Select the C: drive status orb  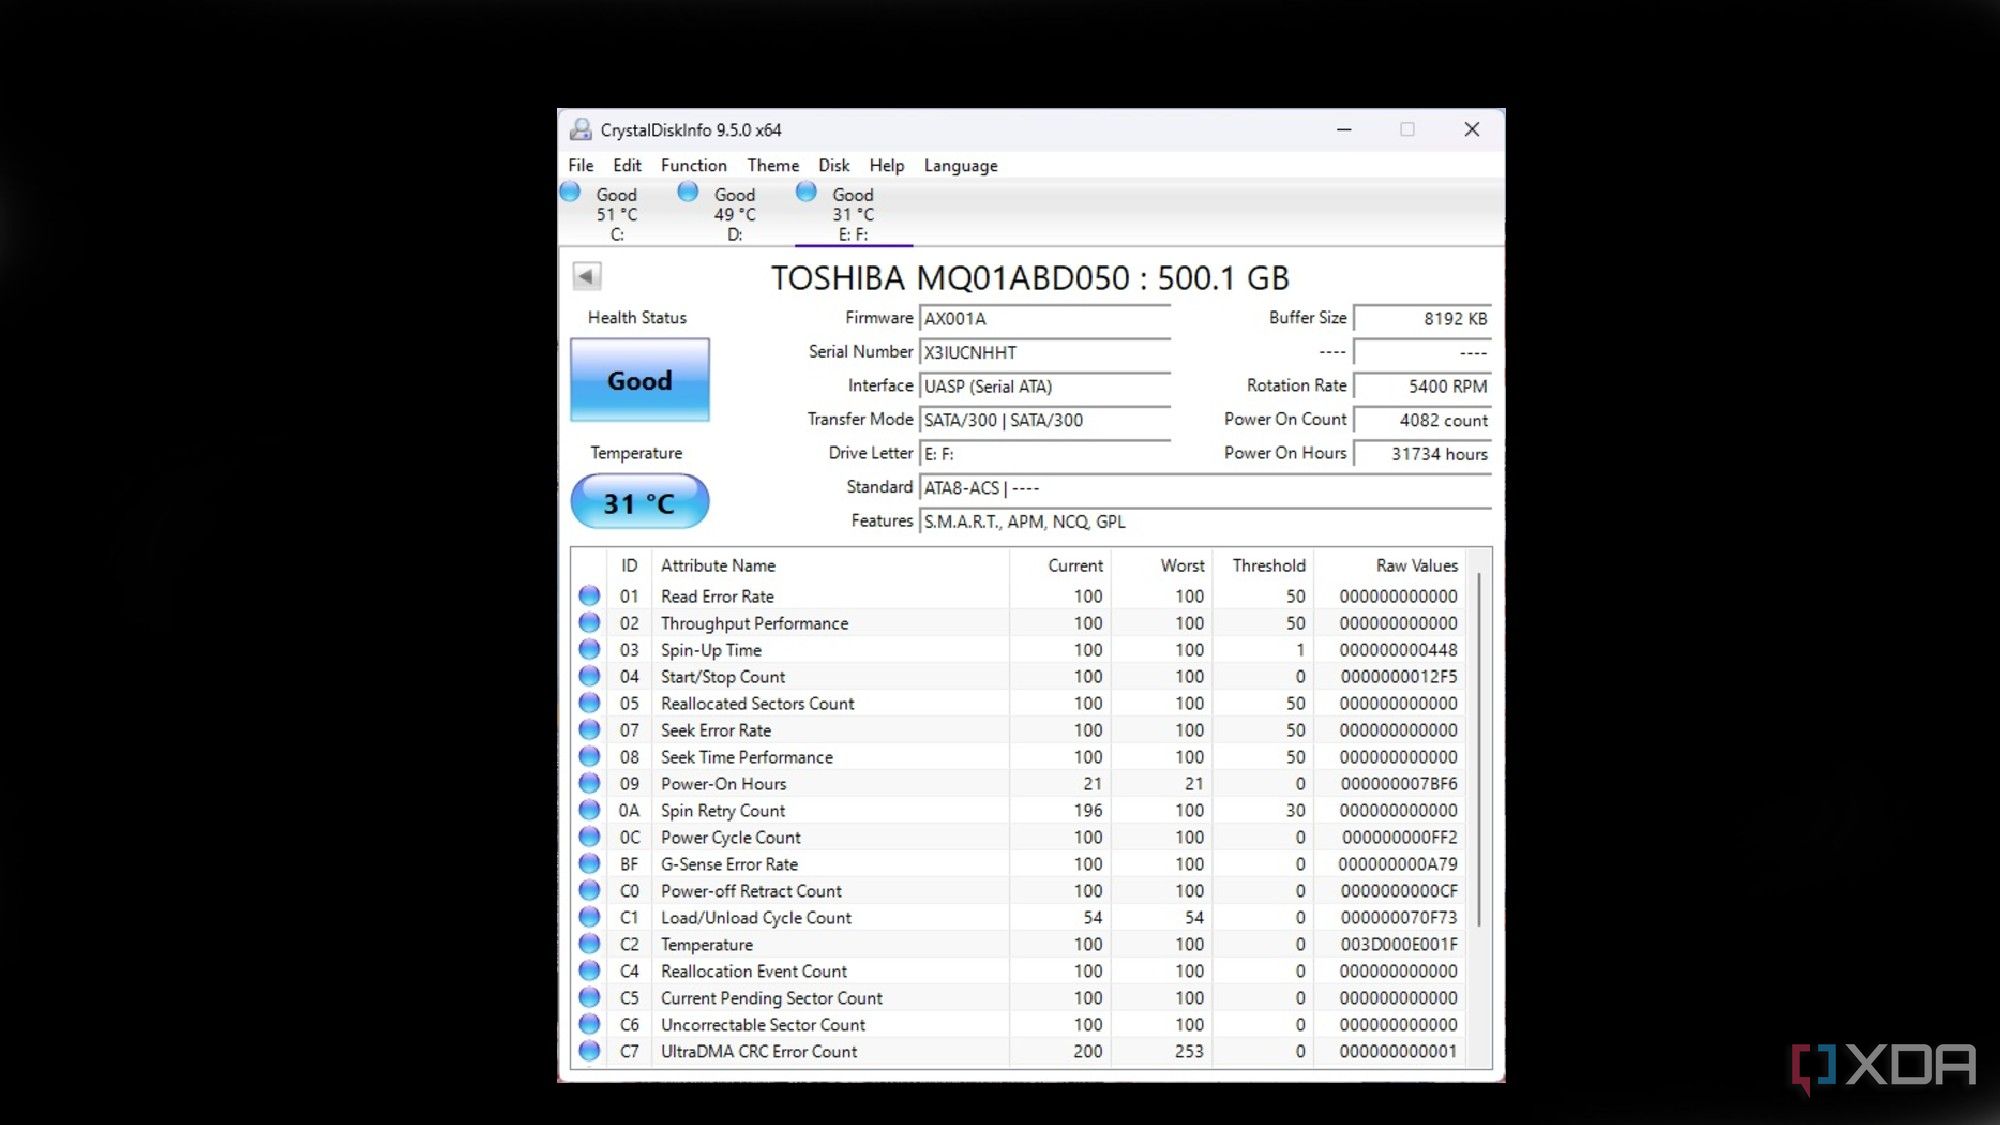pos(570,192)
